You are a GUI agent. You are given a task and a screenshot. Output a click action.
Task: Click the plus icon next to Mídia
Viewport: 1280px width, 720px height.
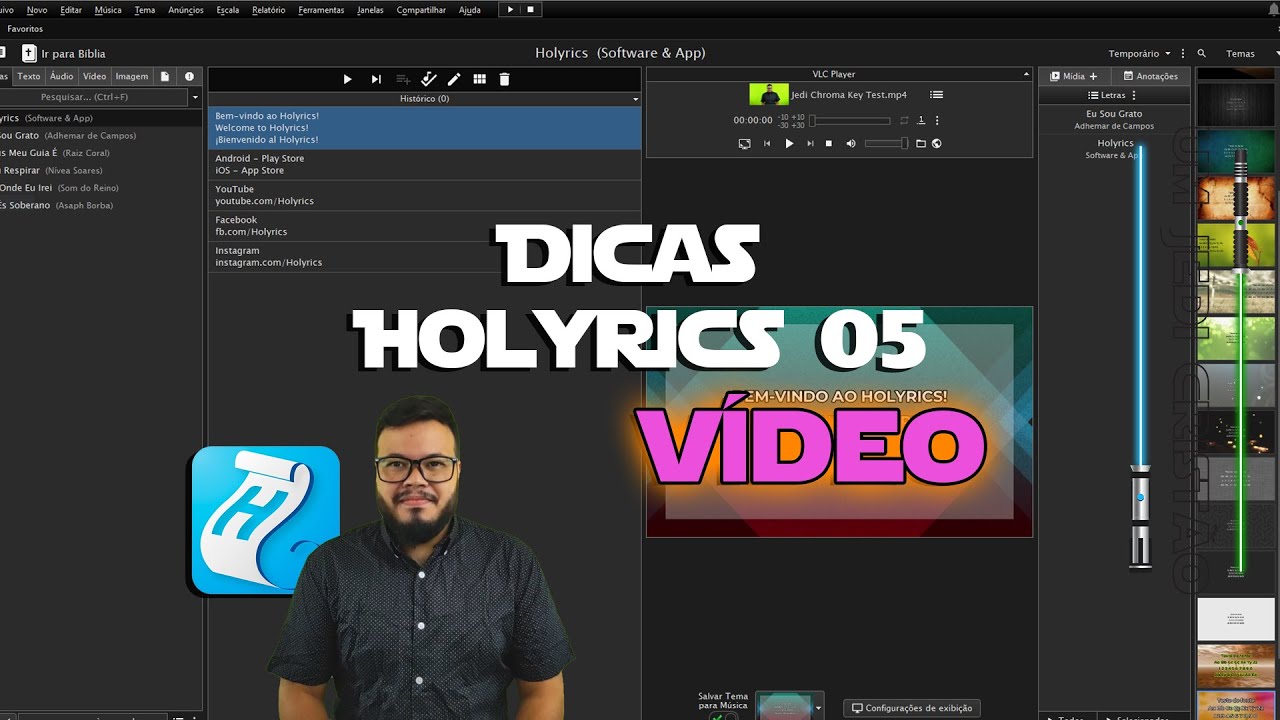(x=1093, y=76)
